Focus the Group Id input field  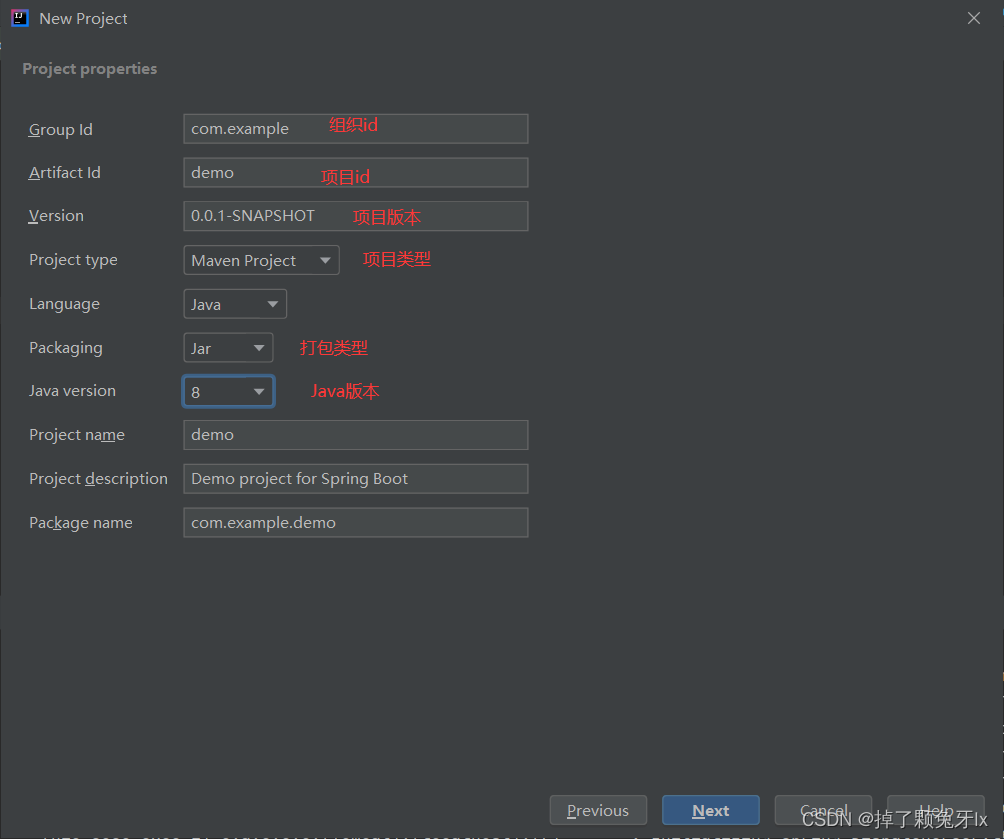(x=355, y=129)
